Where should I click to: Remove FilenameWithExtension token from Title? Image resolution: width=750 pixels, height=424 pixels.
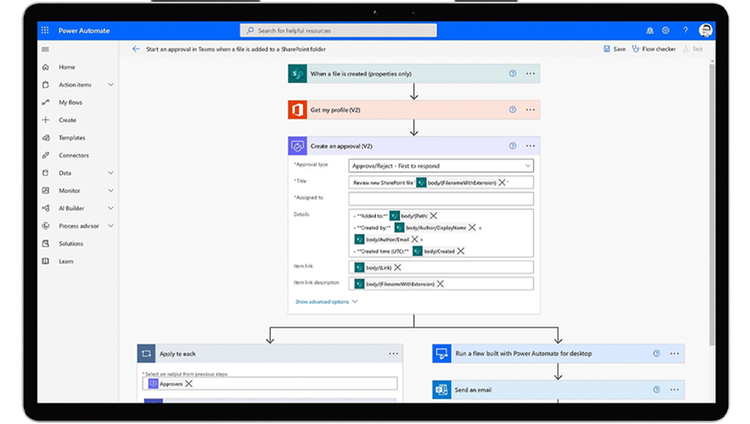click(502, 182)
